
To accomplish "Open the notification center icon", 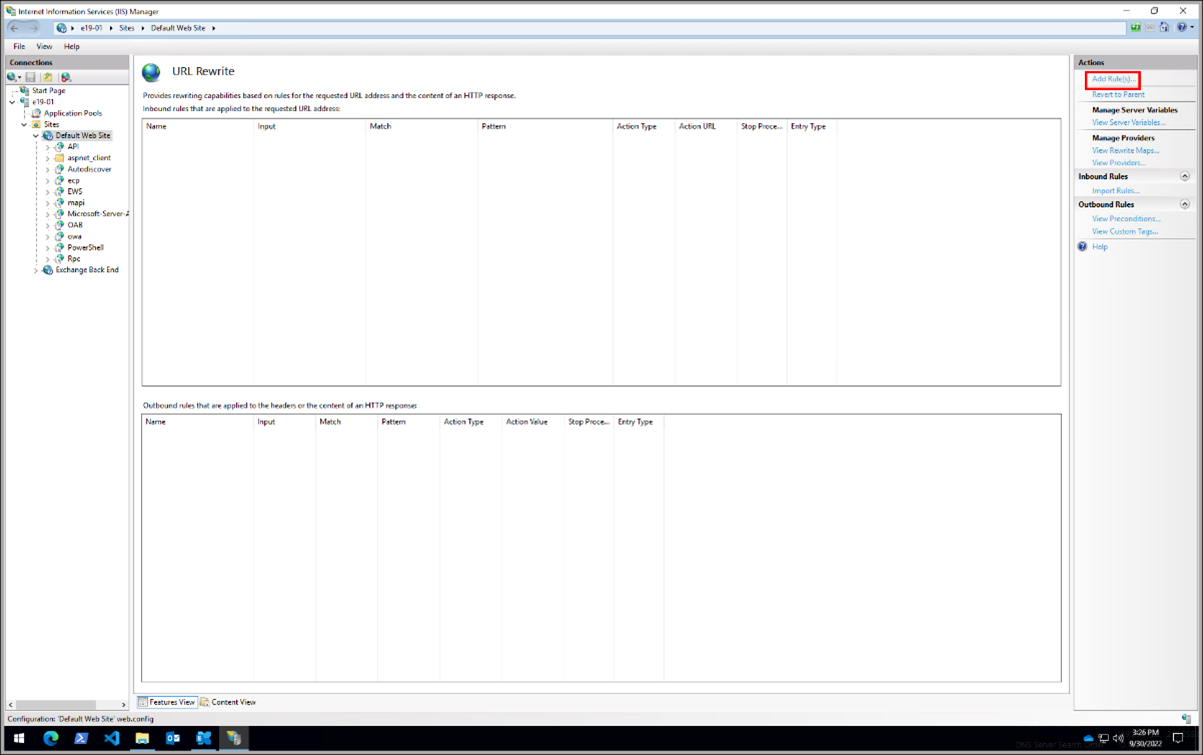I will pos(1178,738).
